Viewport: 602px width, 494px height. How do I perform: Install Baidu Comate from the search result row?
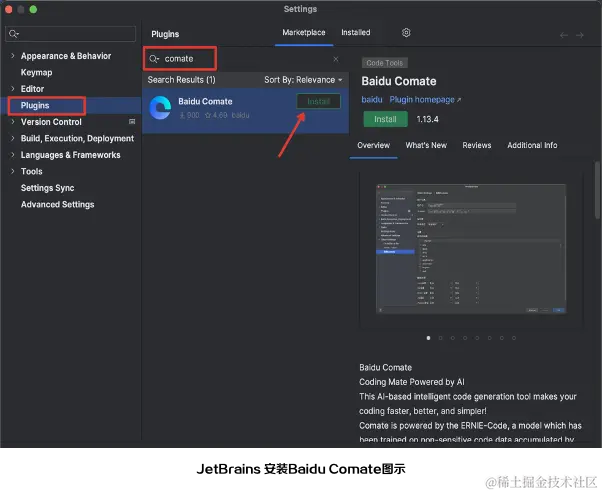tap(318, 101)
